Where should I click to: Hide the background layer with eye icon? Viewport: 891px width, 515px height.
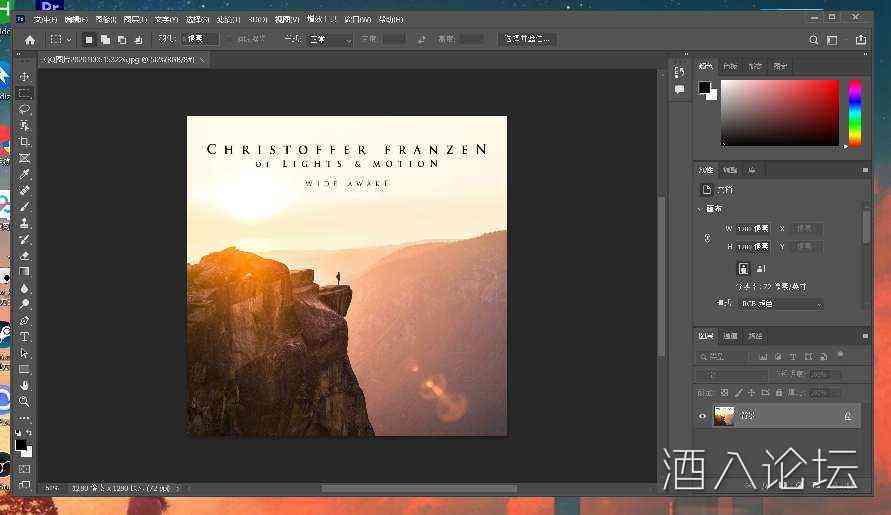(x=702, y=416)
